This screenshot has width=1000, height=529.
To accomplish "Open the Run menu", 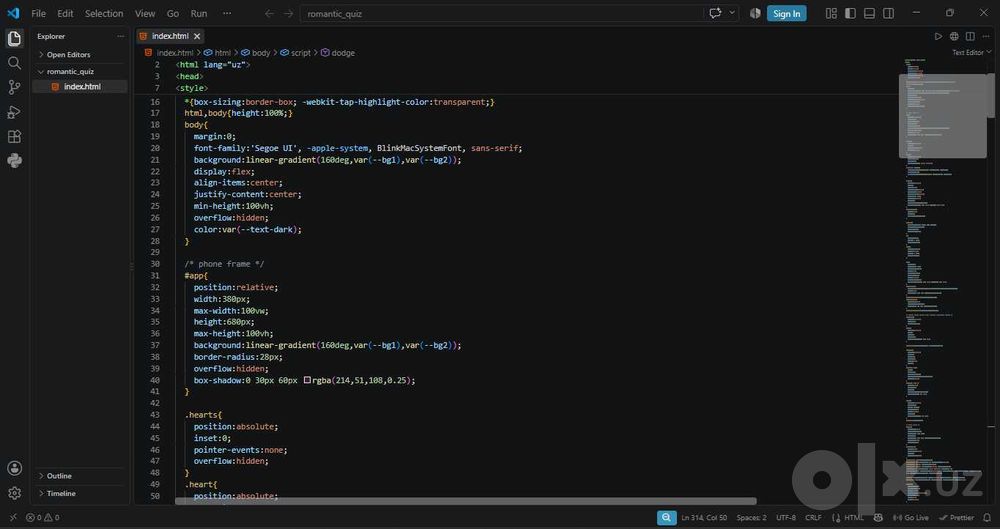I will [x=199, y=13].
